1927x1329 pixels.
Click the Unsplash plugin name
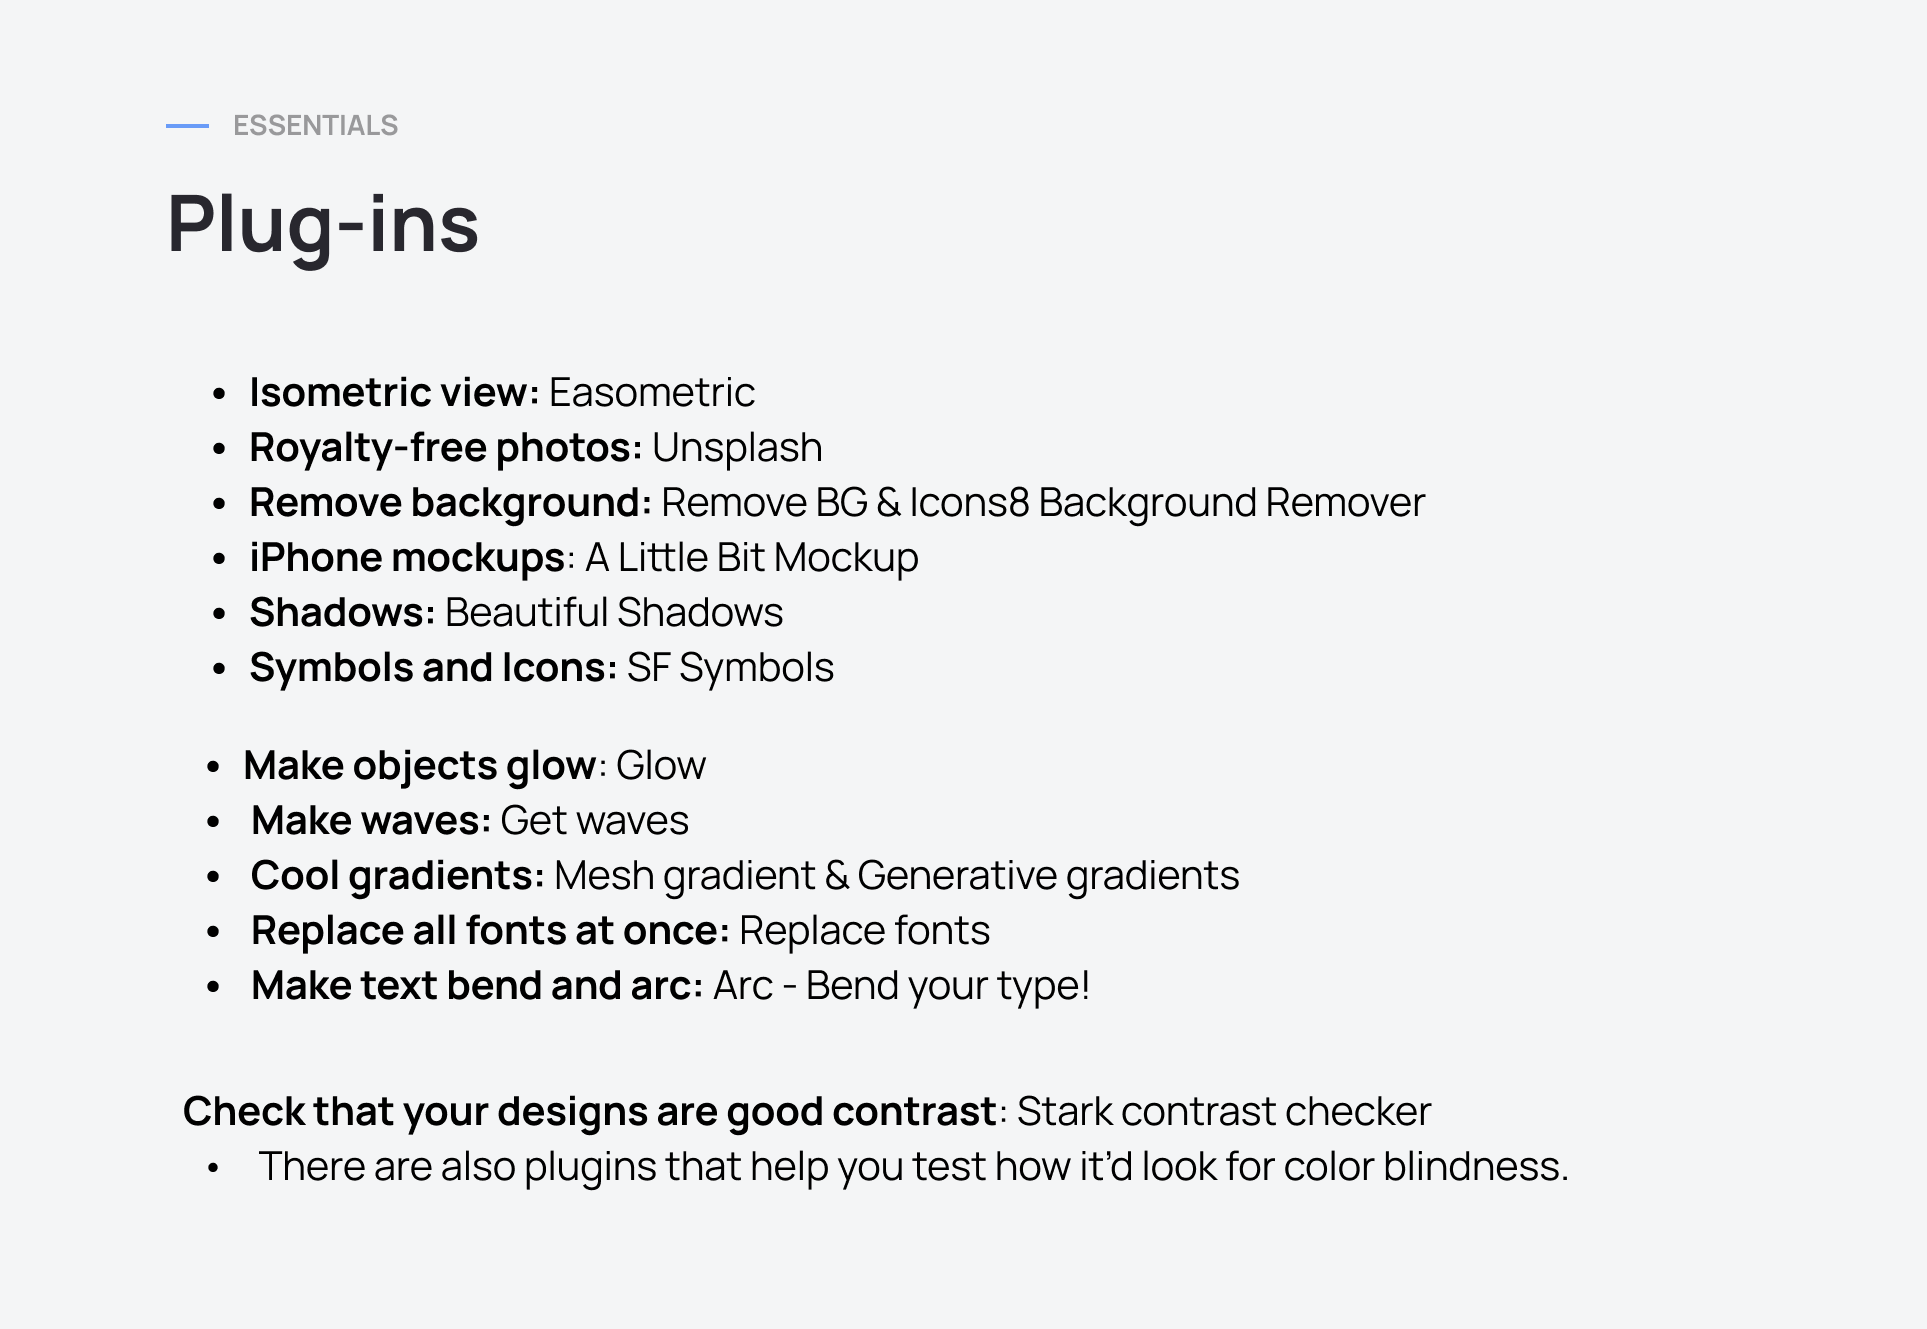click(x=737, y=448)
